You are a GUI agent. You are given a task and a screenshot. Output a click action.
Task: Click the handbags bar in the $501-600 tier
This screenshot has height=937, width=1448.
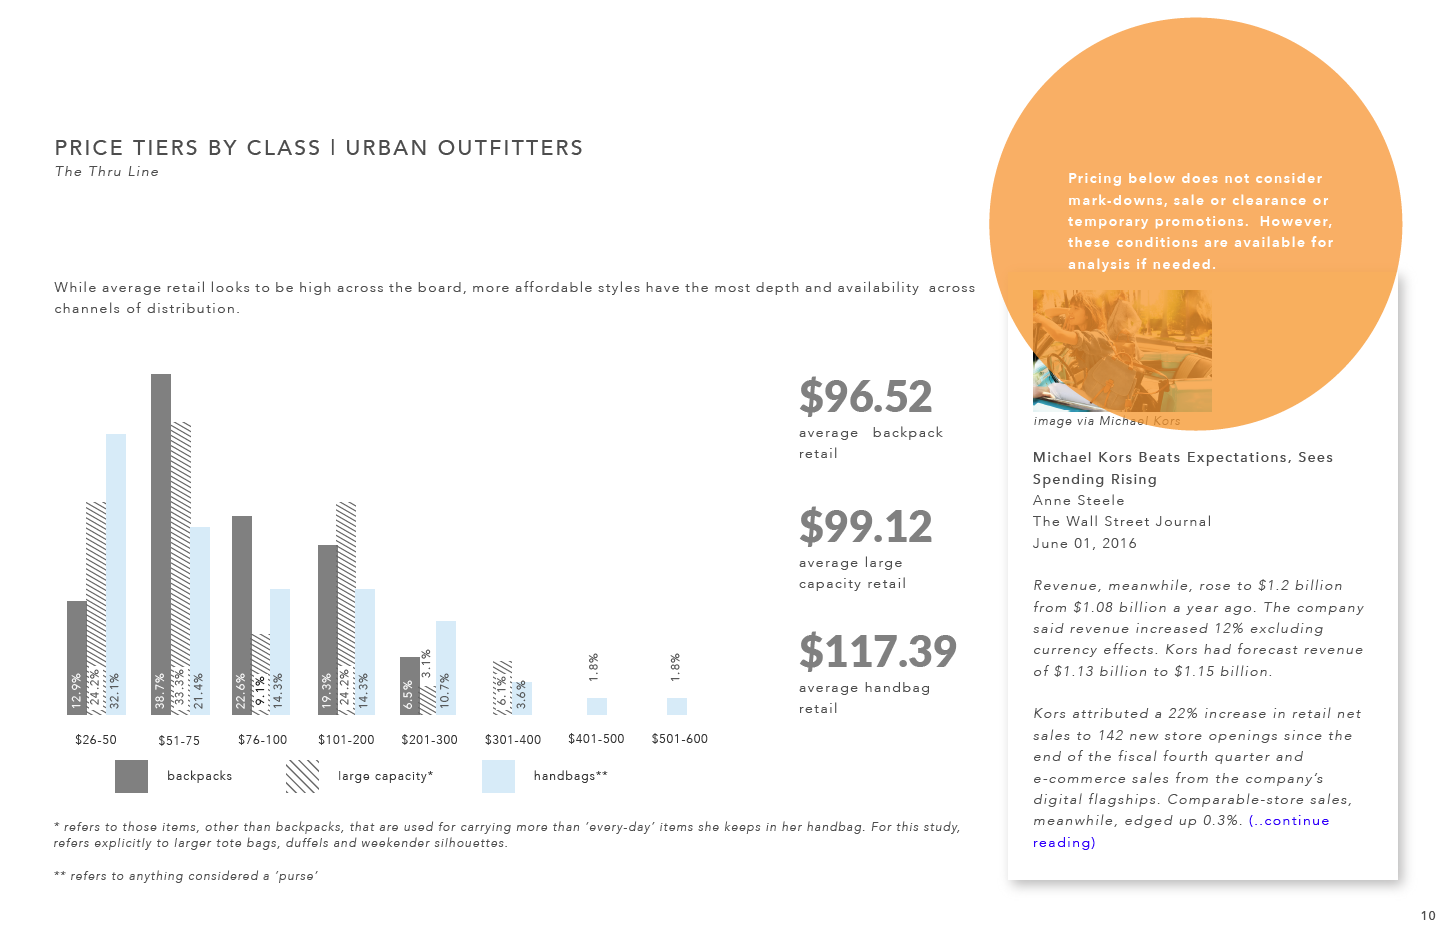tap(677, 706)
